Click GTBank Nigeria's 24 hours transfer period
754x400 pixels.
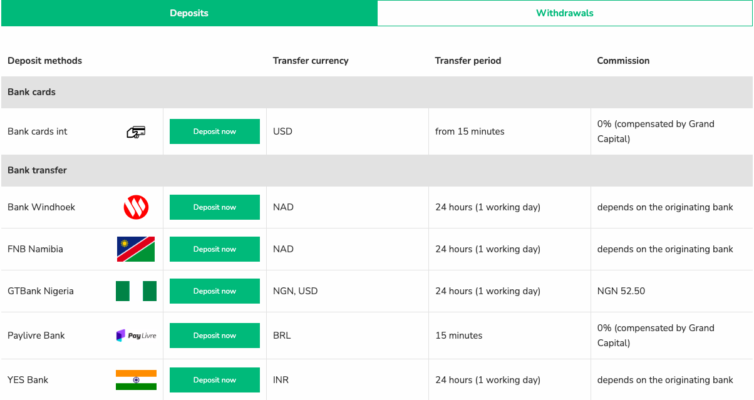(x=488, y=291)
